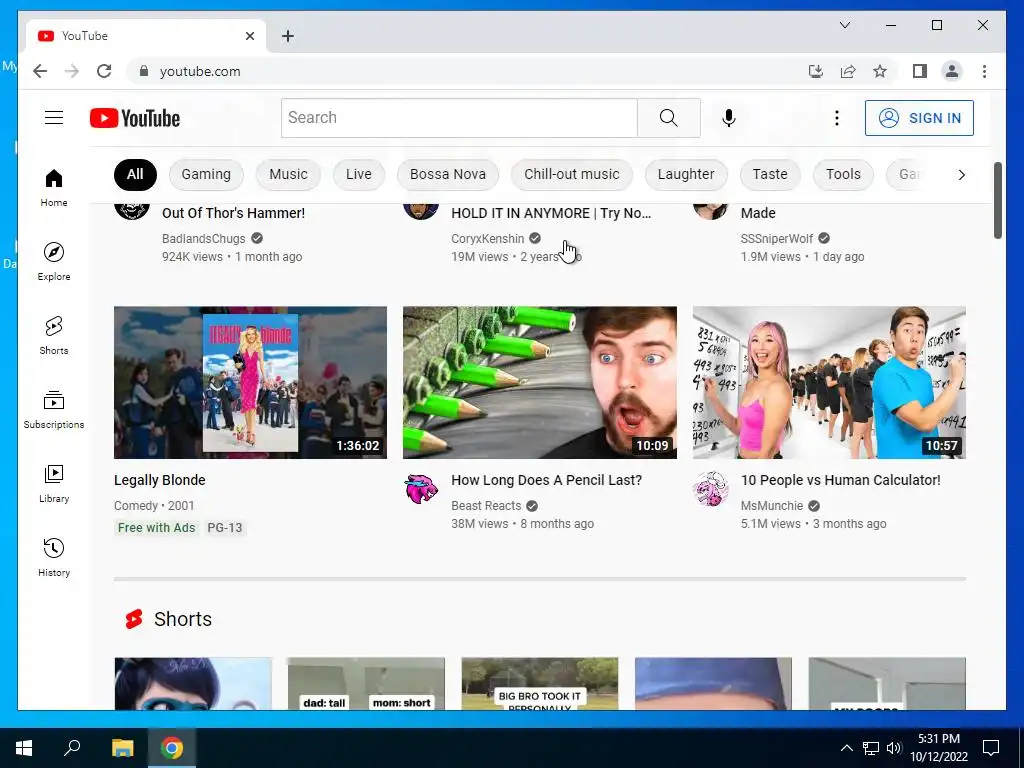Image resolution: width=1024 pixels, height=768 pixels.
Task: Open Explore in the sidebar
Action: click(54, 262)
